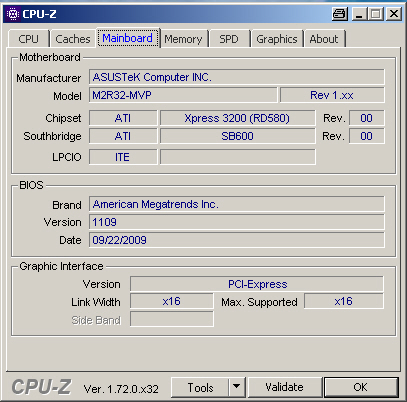Click the SB600 southbridge field
Image resolution: width=407 pixels, height=402 pixels.
point(237,136)
